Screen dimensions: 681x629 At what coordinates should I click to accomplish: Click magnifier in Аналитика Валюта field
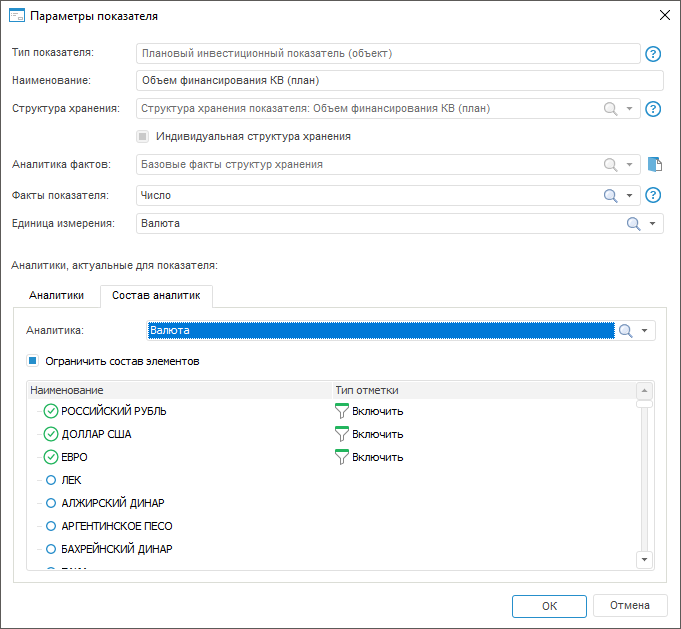(626, 331)
